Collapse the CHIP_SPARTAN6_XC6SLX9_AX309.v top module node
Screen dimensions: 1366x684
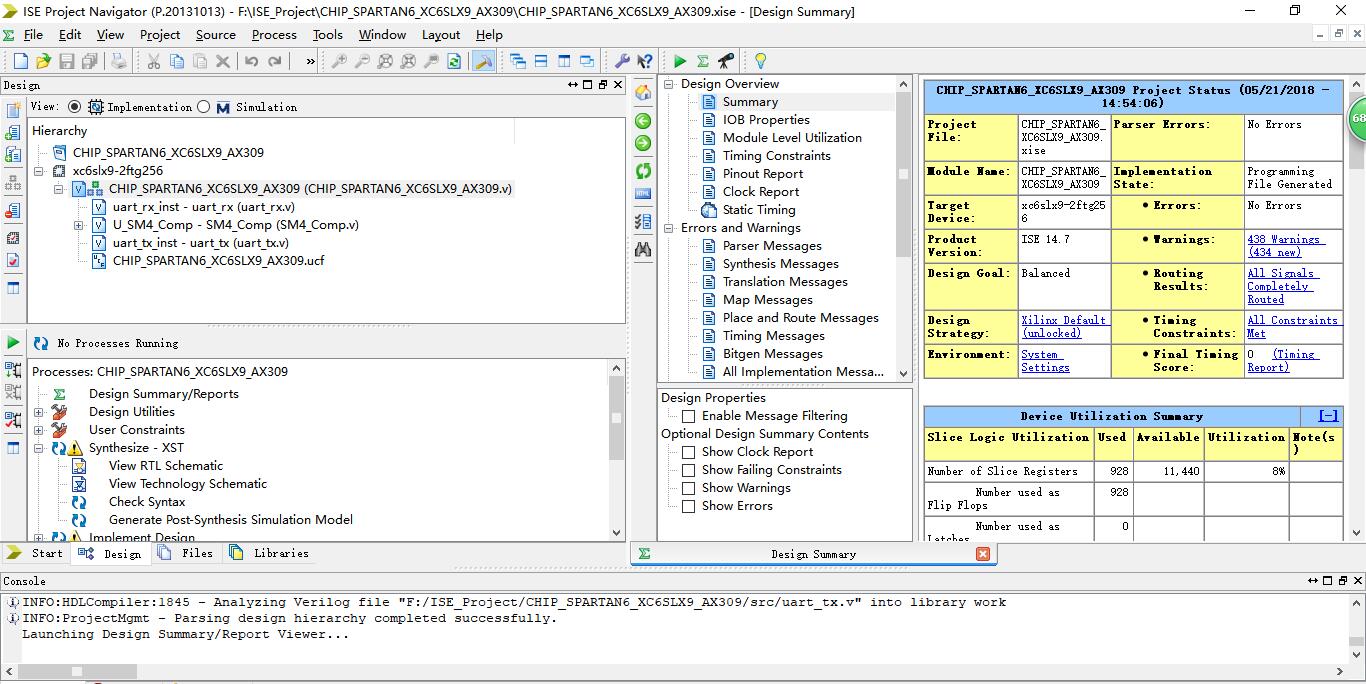61,189
